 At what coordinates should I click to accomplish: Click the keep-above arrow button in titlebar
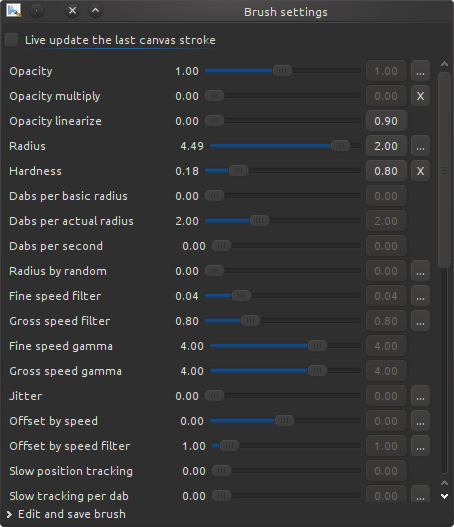[95, 11]
